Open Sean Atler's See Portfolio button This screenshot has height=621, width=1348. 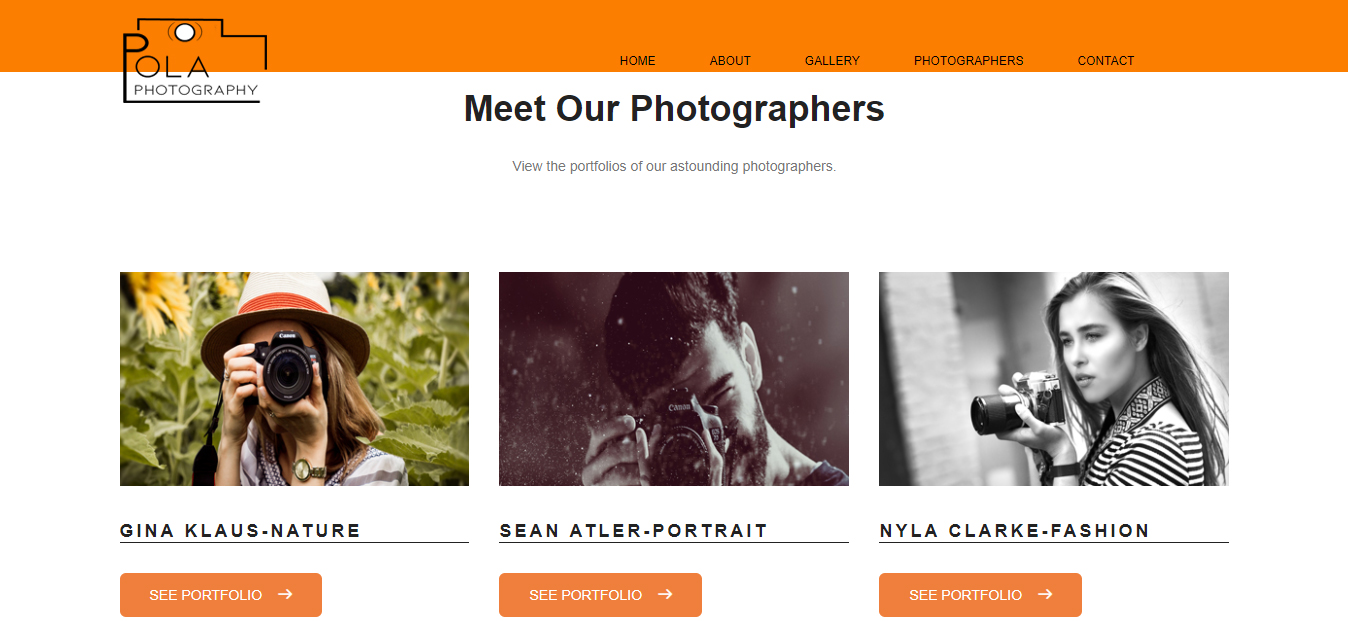tap(600, 595)
